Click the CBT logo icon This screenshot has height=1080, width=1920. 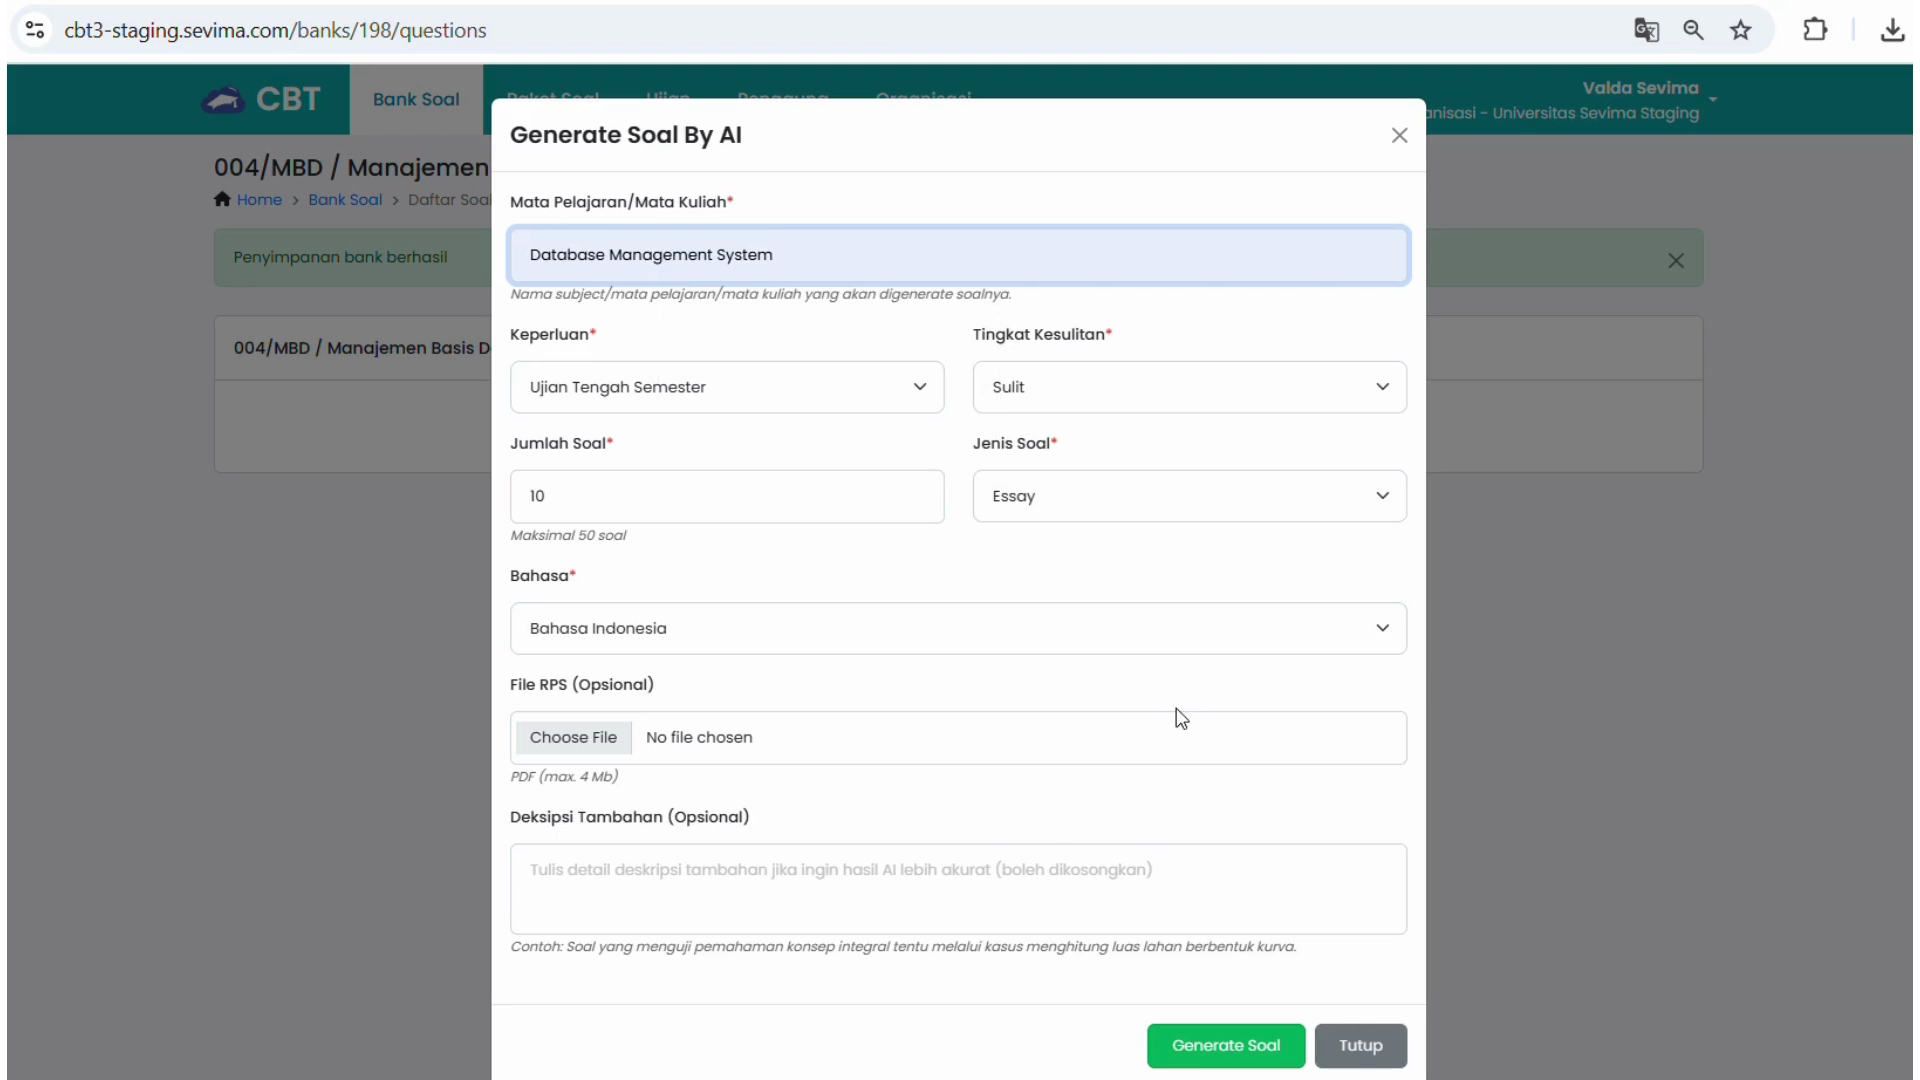click(x=223, y=99)
